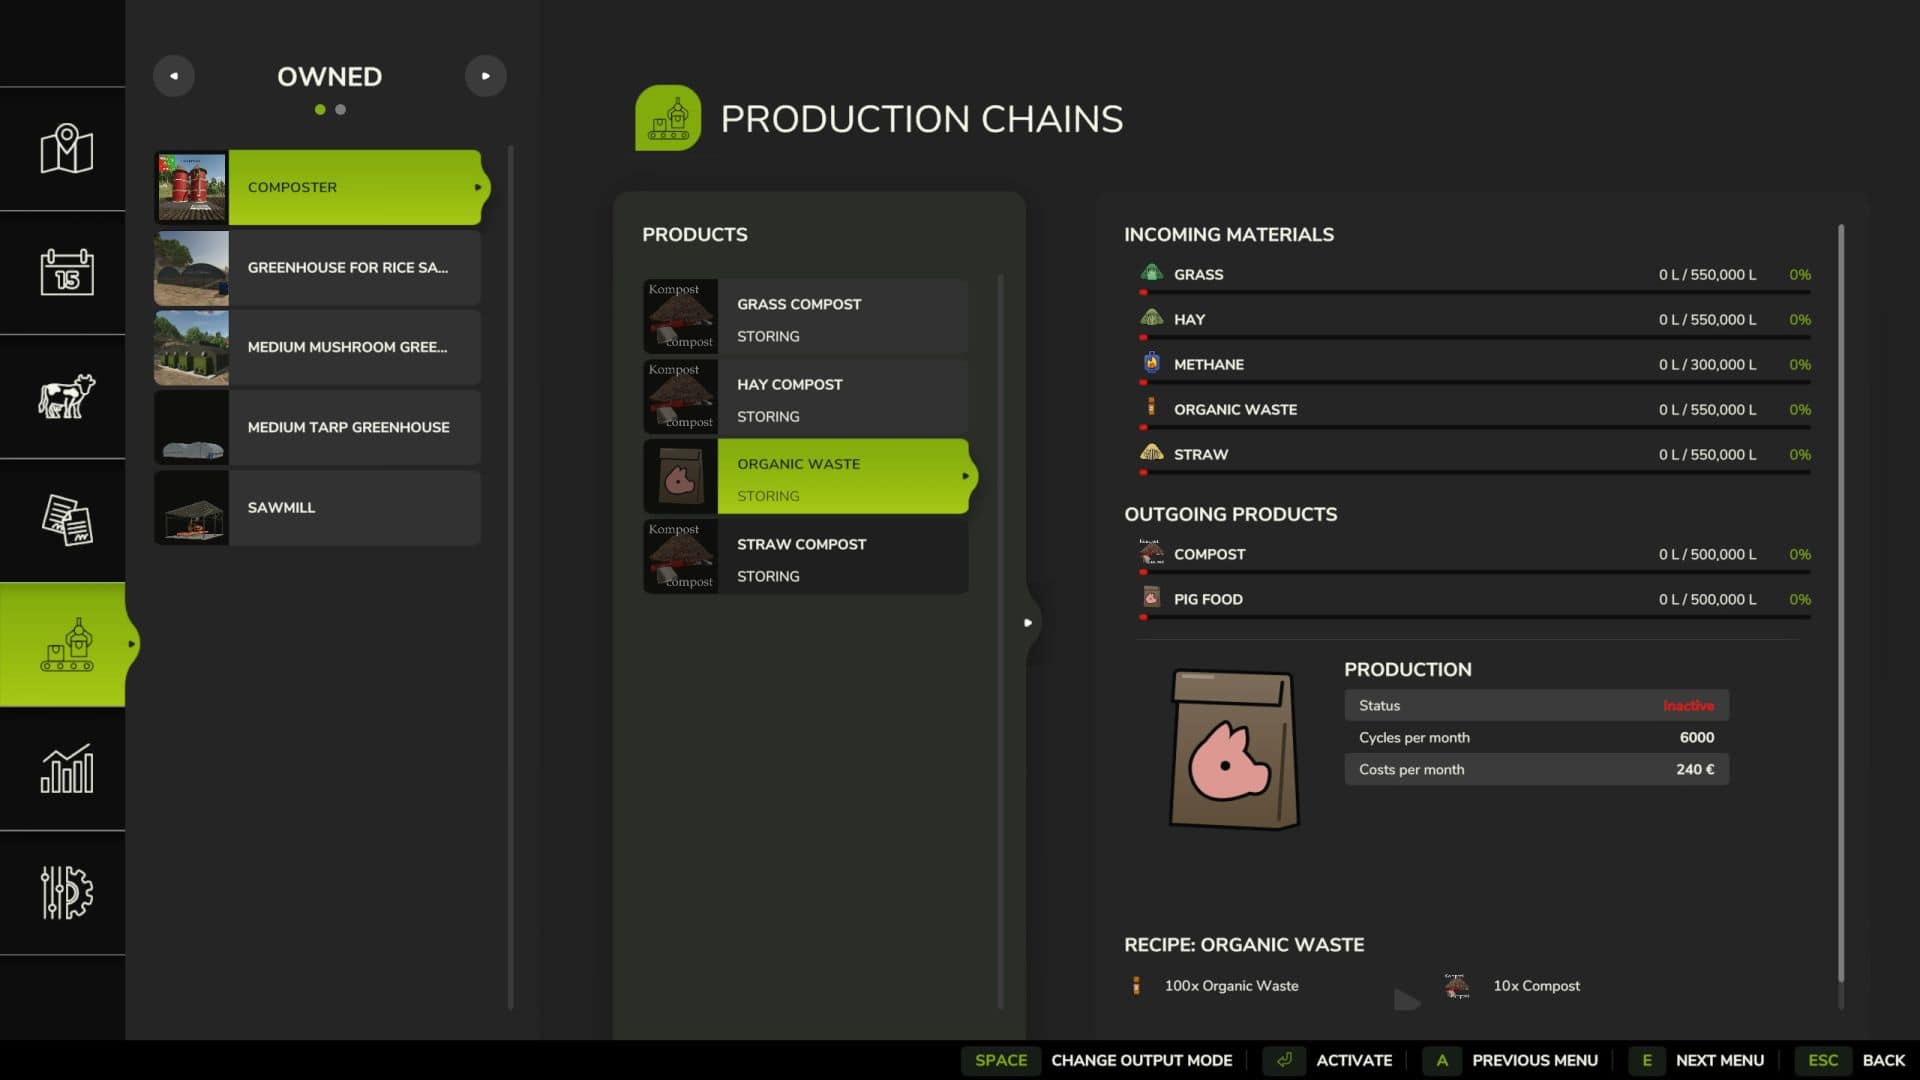Switch to next Owned page arrow
The height and width of the screenshot is (1080, 1920).
pyautogui.click(x=485, y=76)
